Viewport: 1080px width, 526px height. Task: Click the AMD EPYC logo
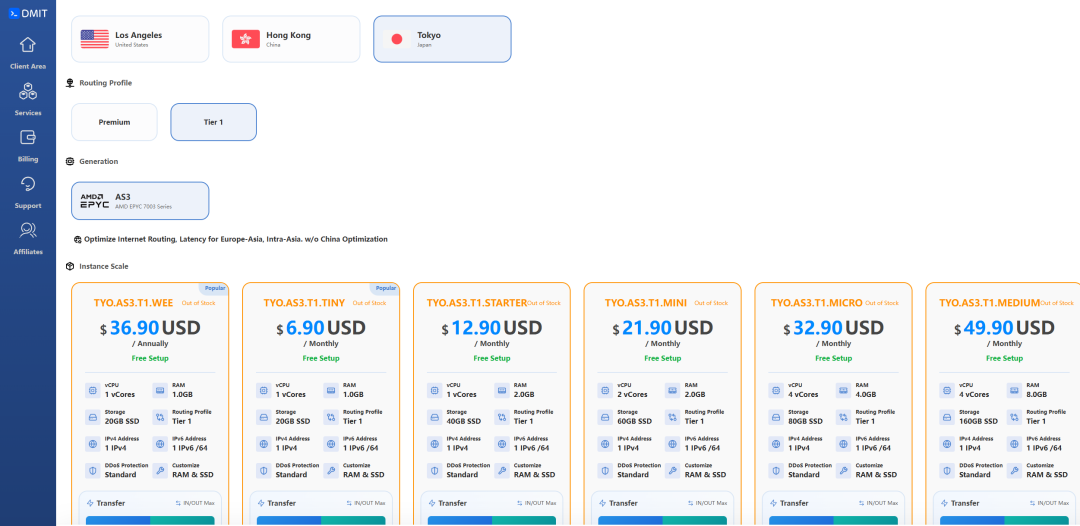pos(94,200)
